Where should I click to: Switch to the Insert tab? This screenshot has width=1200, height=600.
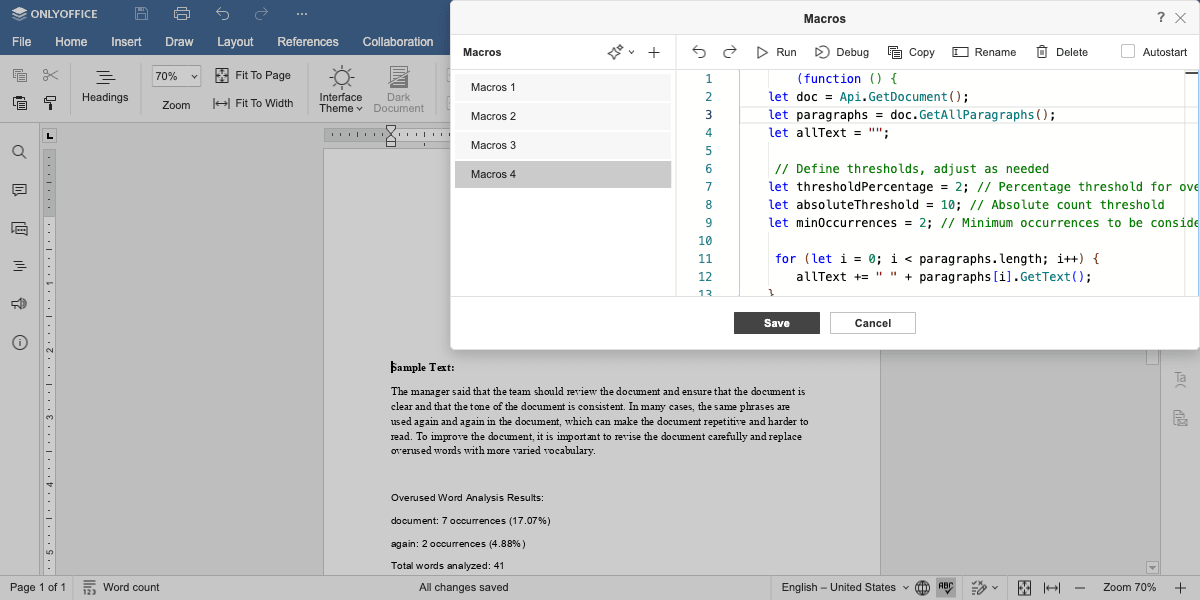[126, 42]
